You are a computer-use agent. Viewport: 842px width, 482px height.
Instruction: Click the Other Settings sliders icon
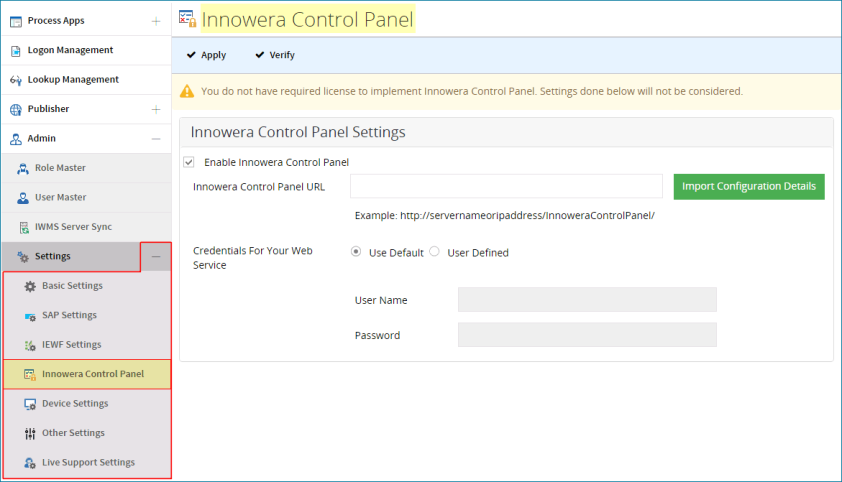(x=30, y=434)
